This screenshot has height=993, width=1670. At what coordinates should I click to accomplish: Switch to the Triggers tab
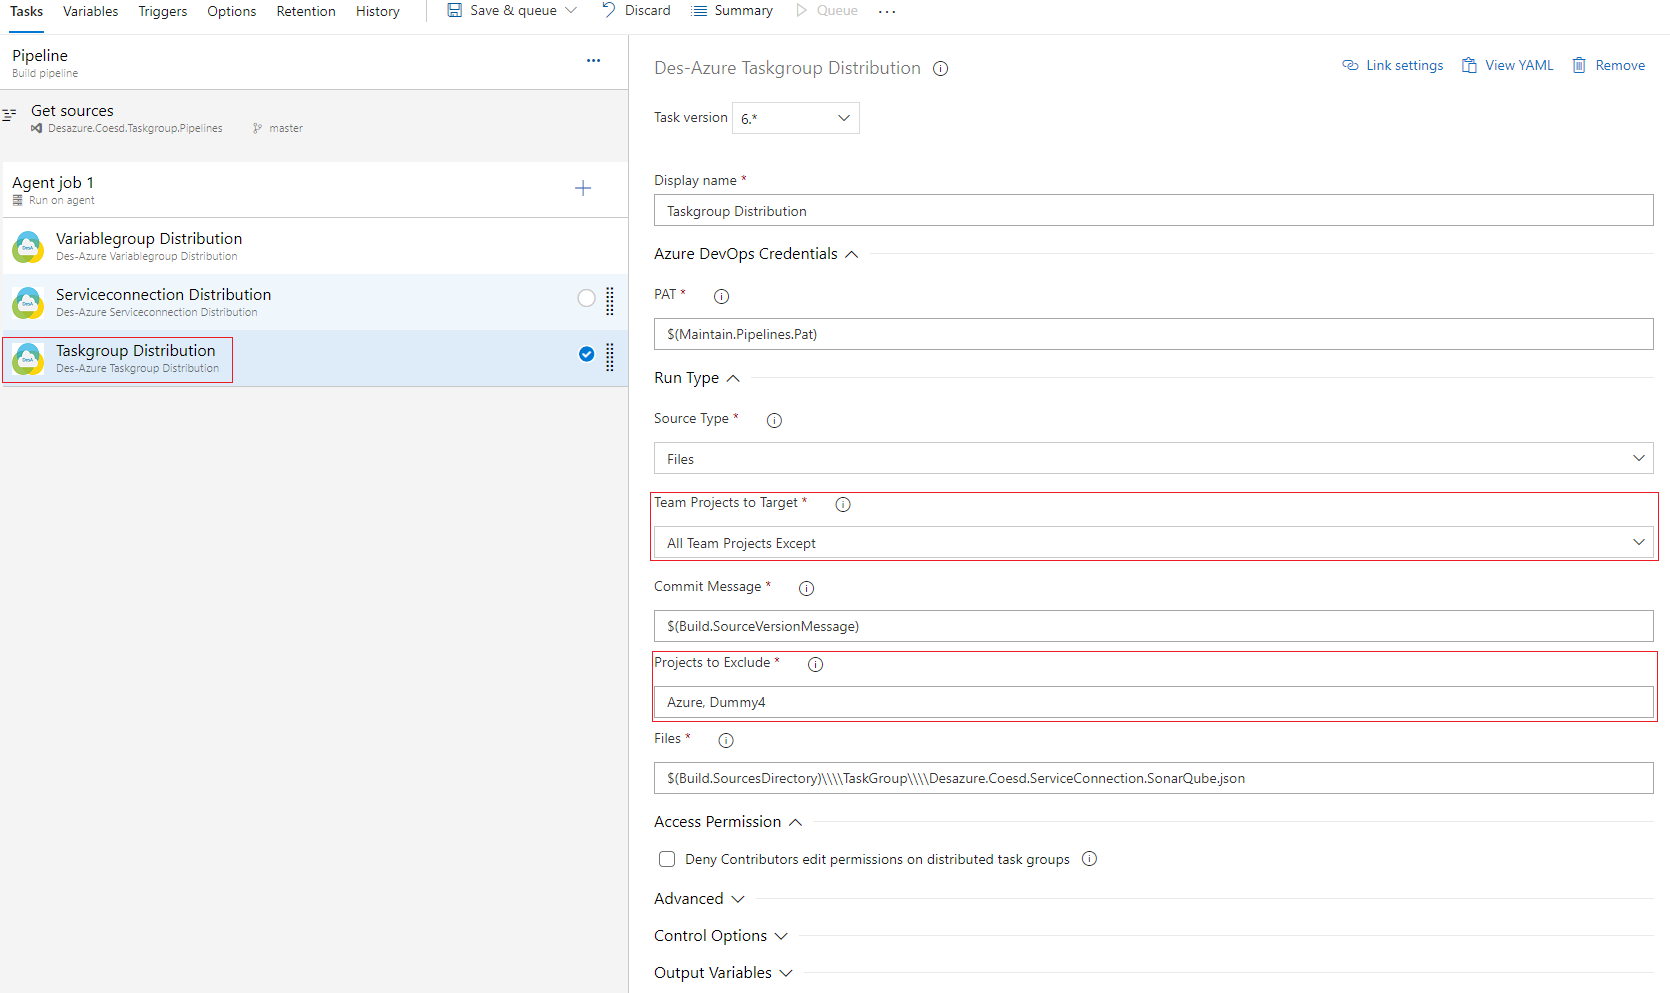163,11
